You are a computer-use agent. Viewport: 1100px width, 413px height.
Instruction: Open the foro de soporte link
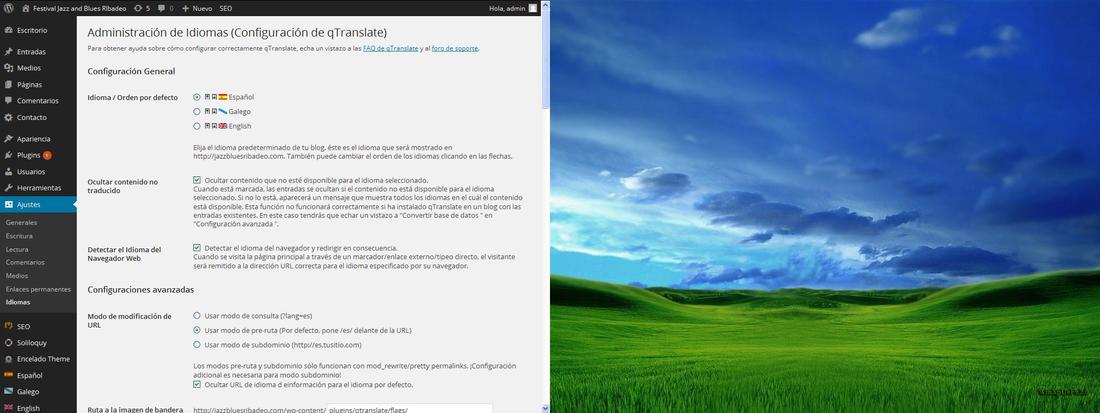[455, 48]
